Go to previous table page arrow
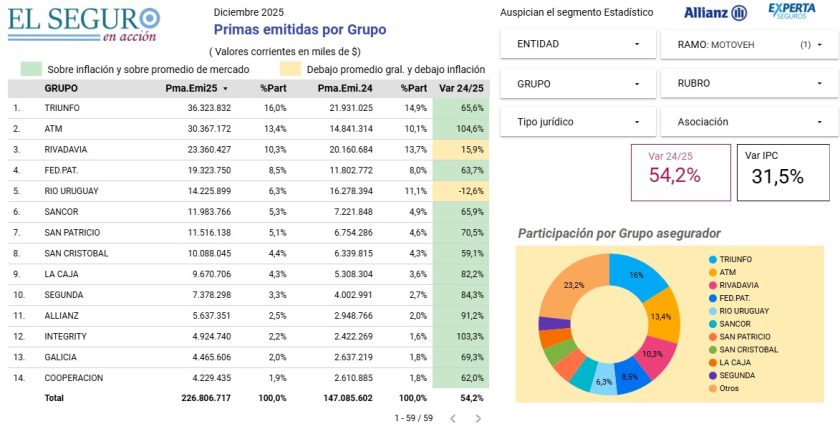The height and width of the screenshot is (424, 840). [x=453, y=418]
